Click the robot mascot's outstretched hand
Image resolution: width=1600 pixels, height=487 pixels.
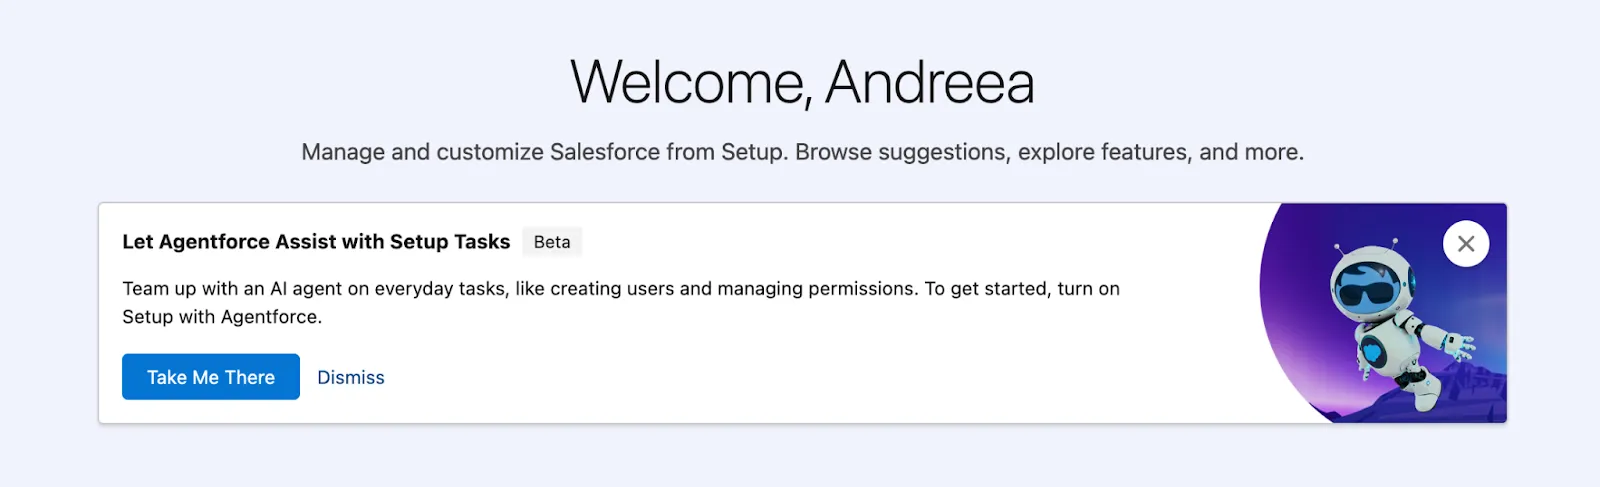point(1463,345)
